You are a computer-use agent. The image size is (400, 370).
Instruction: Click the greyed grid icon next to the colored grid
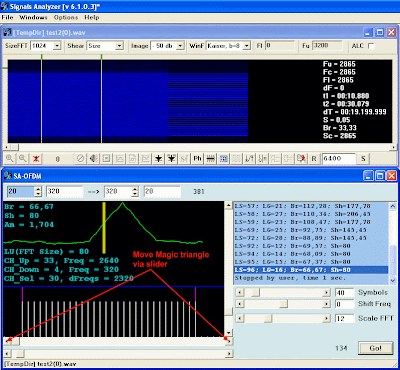(236, 159)
